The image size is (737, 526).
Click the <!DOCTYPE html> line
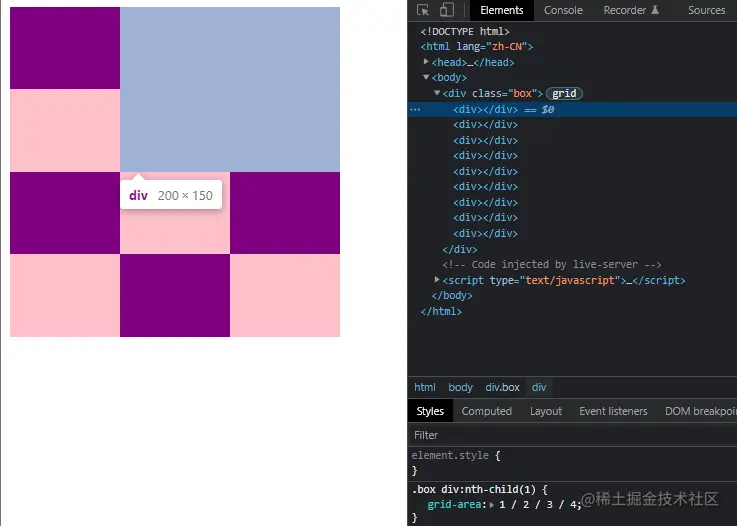(x=465, y=31)
